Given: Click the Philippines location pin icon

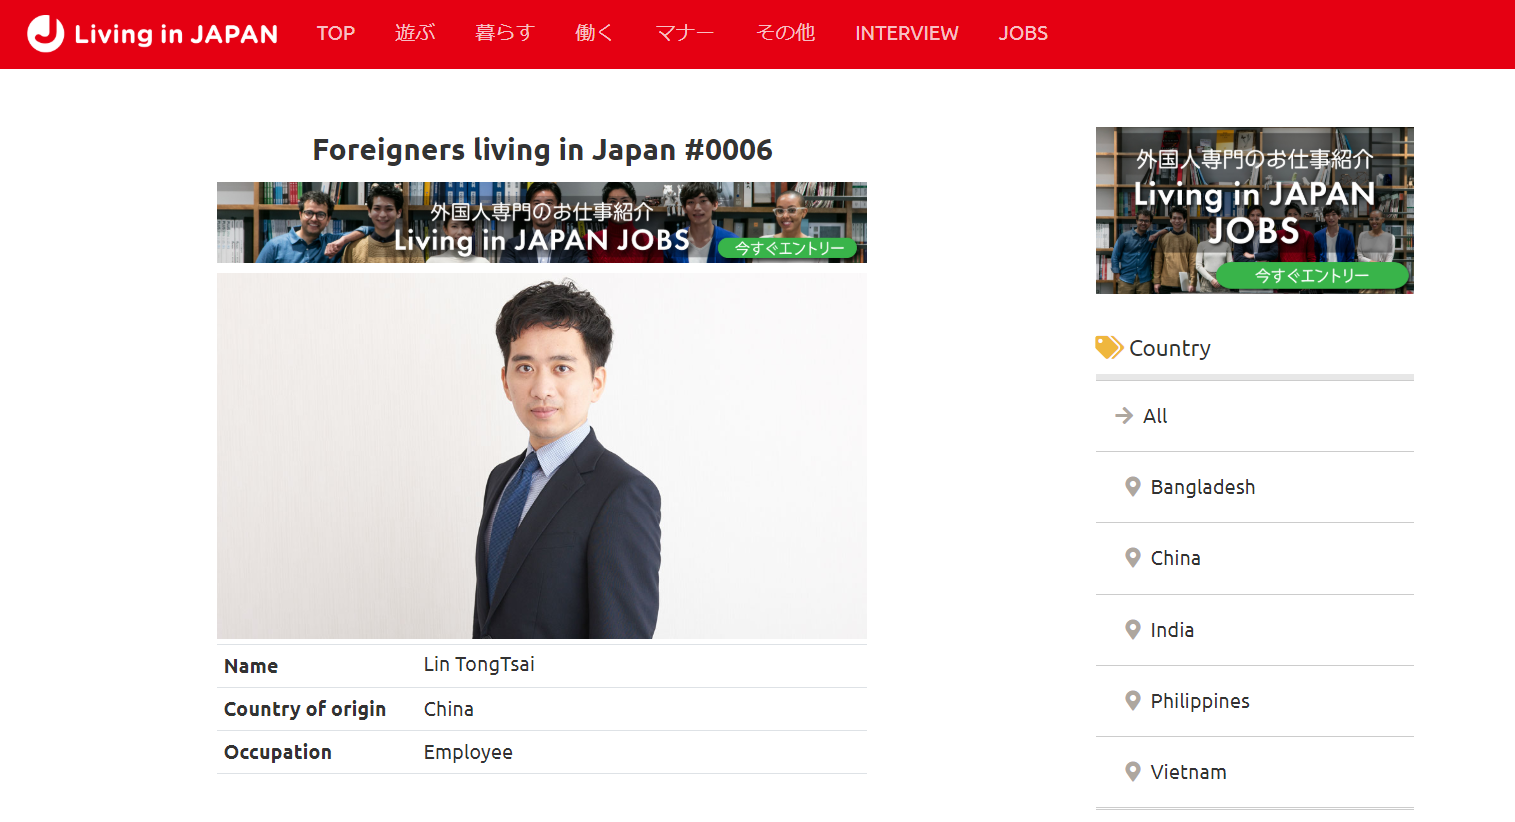Looking at the screenshot, I should tap(1133, 701).
